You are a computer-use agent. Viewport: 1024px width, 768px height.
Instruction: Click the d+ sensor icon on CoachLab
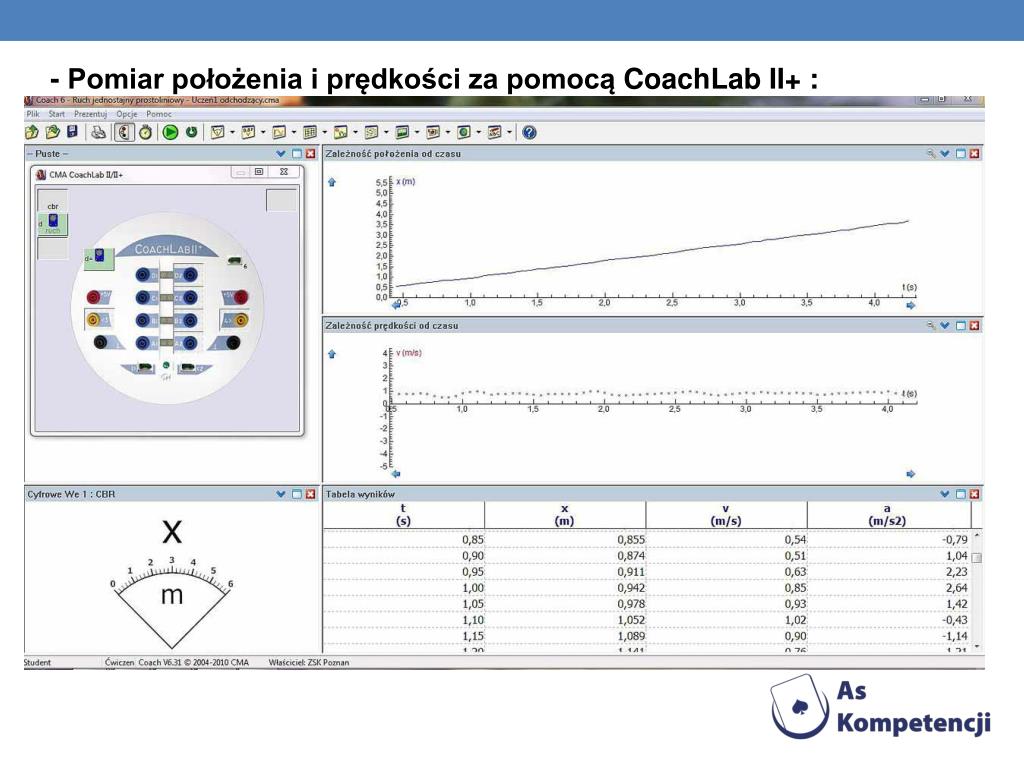click(99, 259)
